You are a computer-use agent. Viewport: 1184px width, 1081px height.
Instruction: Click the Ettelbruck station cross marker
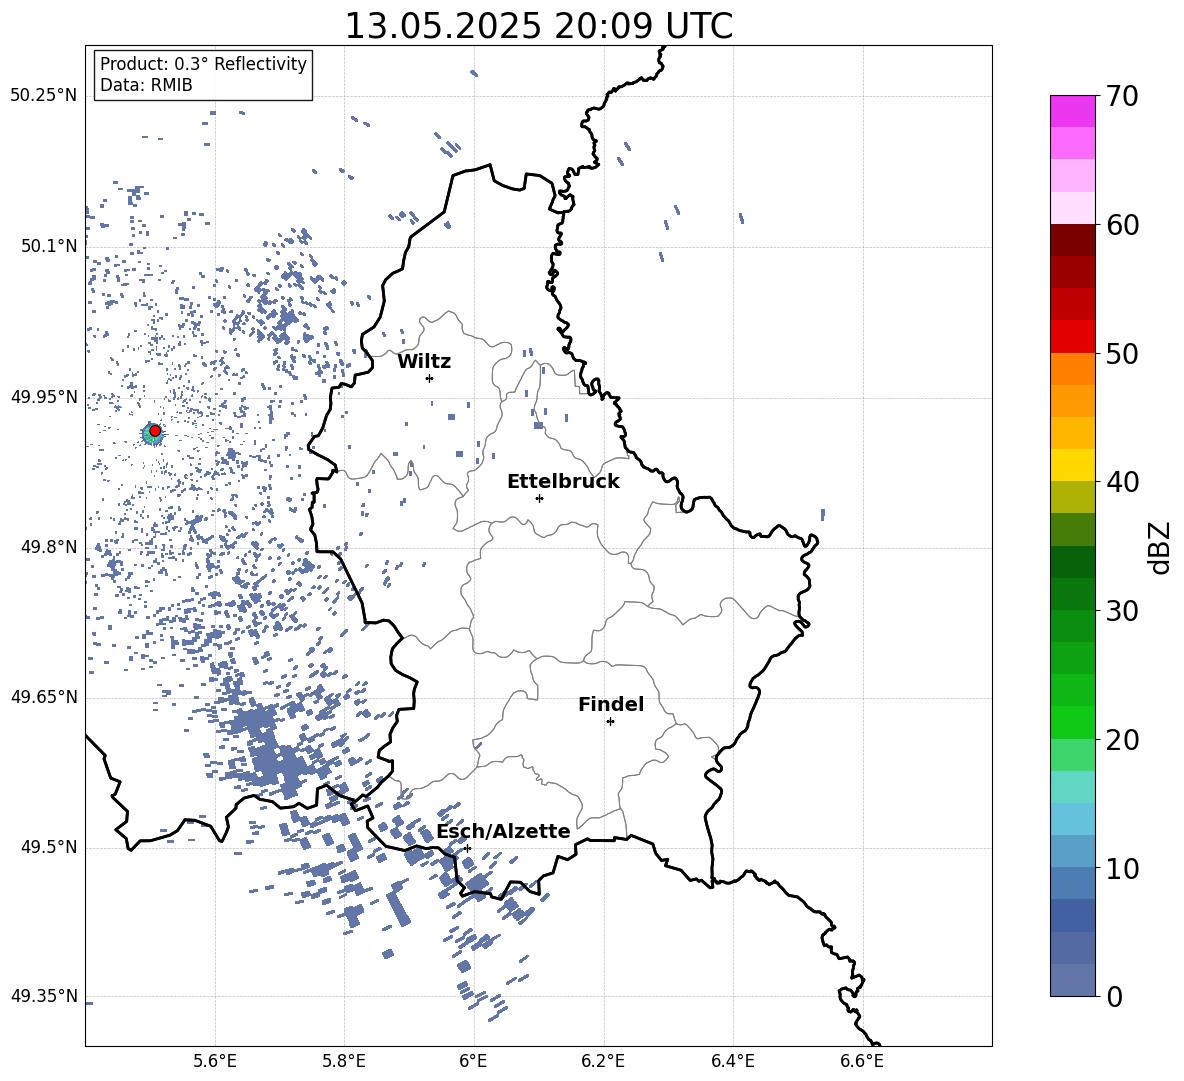(x=539, y=498)
